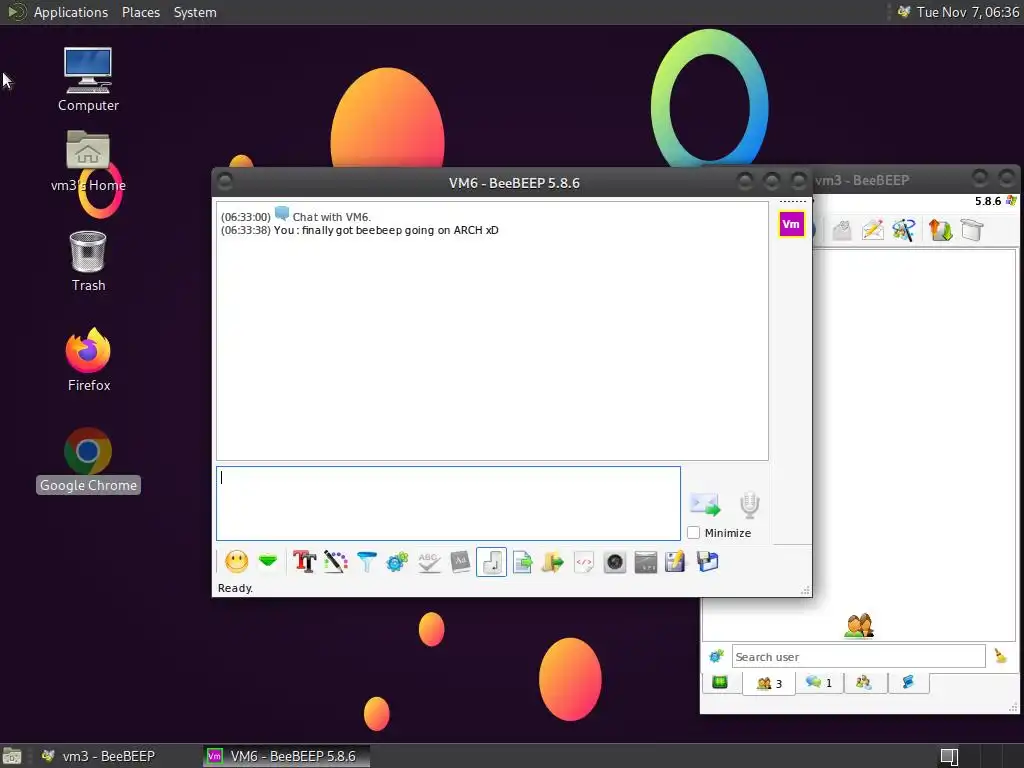Open the Places menu
Image resolution: width=1024 pixels, height=768 pixels.
[x=140, y=12]
